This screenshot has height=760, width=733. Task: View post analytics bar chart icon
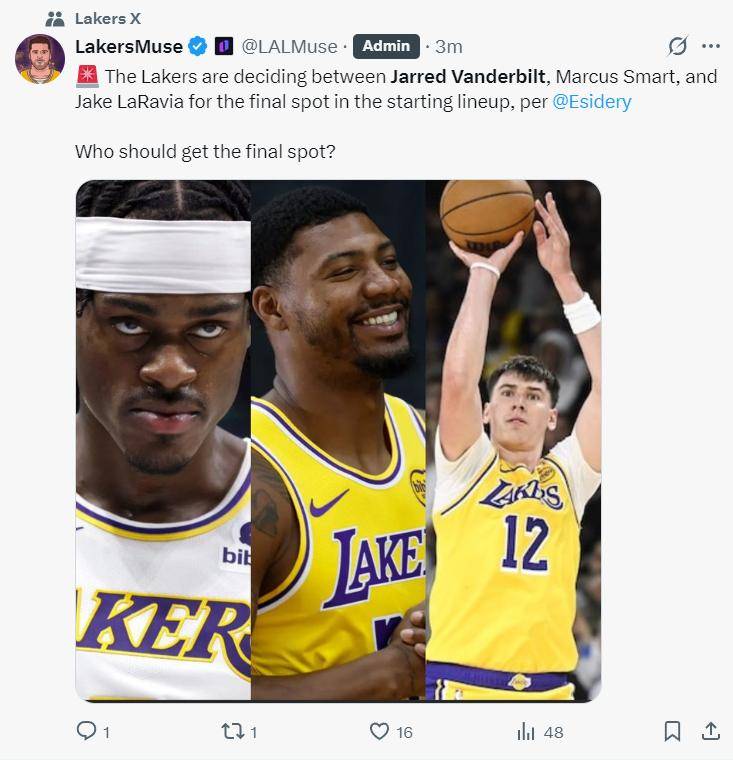point(526,731)
